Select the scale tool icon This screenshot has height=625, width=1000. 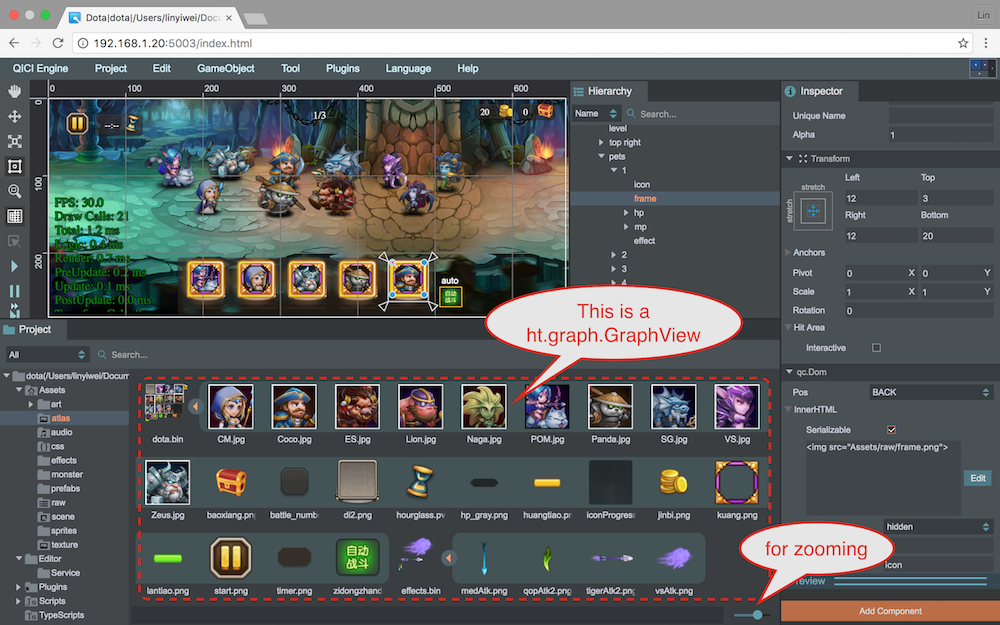(x=14, y=142)
